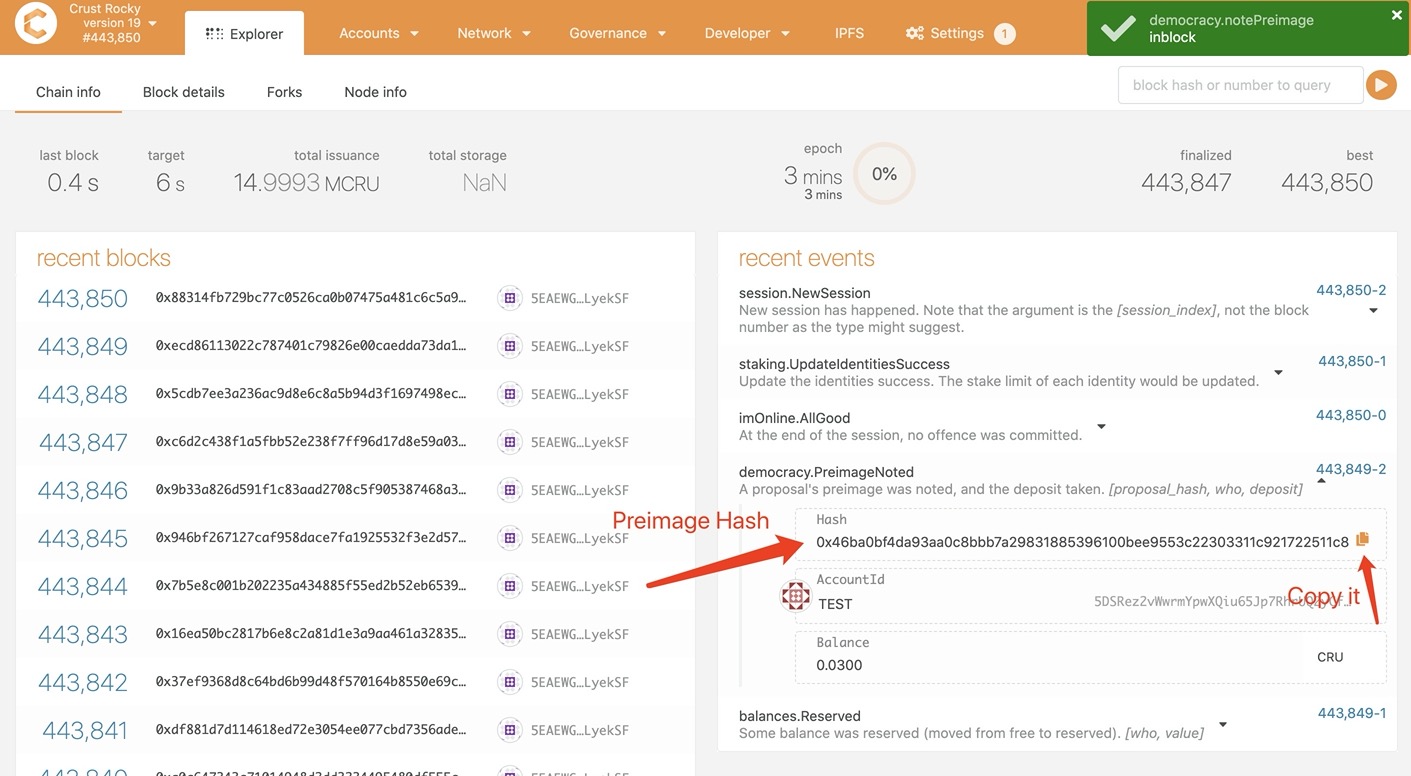Viewport: 1411px width, 776px height.
Task: Dismiss the democracy.notePreimage notification
Action: point(1397,15)
